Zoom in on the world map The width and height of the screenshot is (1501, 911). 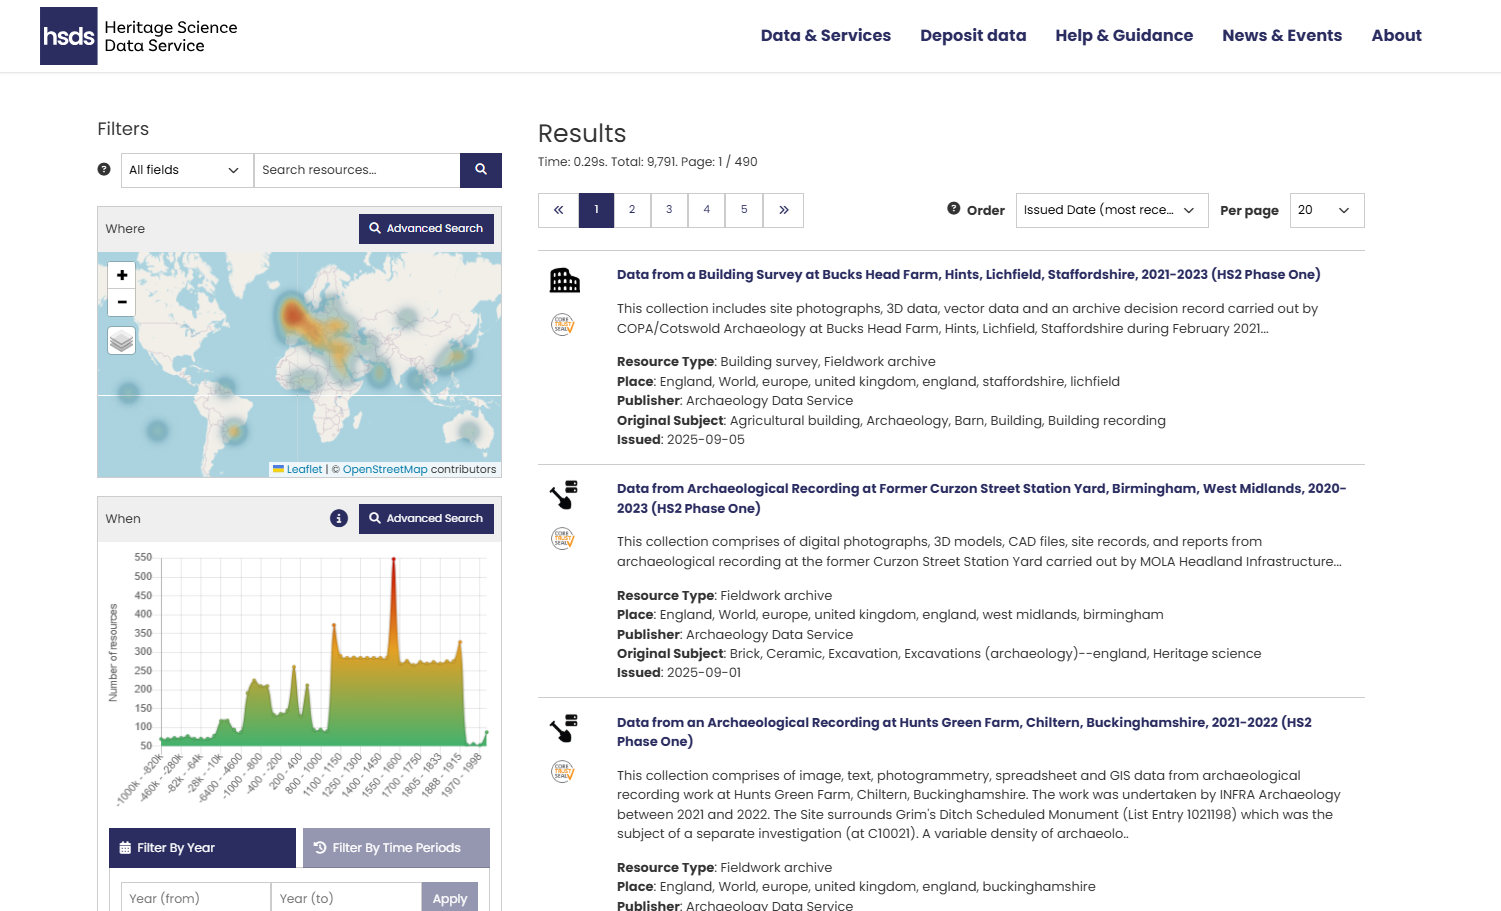point(121,274)
